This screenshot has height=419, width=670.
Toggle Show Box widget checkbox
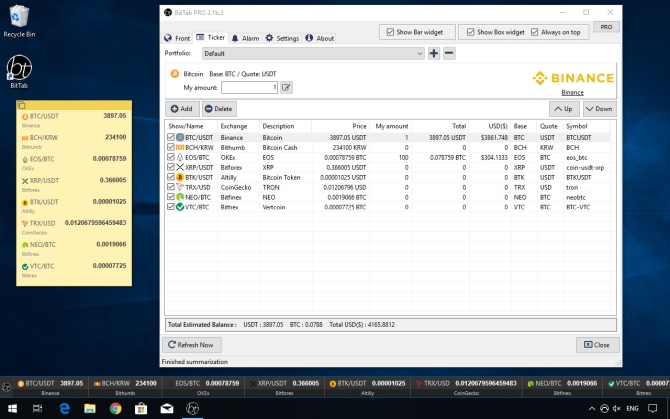click(x=470, y=32)
